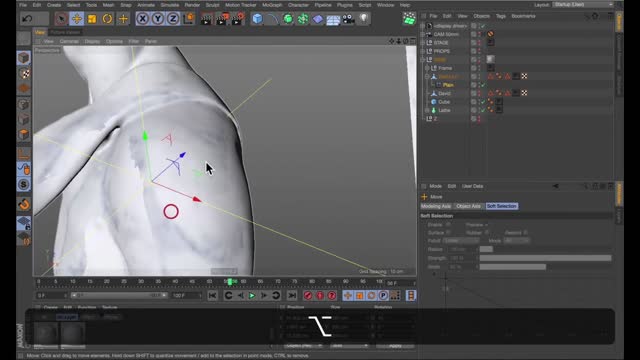This screenshot has height=360, width=640.
Task: Add a Camera object
Action: click(x=348, y=19)
